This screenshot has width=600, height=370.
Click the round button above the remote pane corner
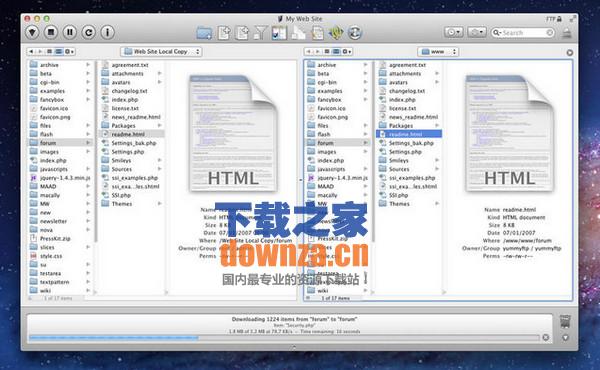pos(570,53)
